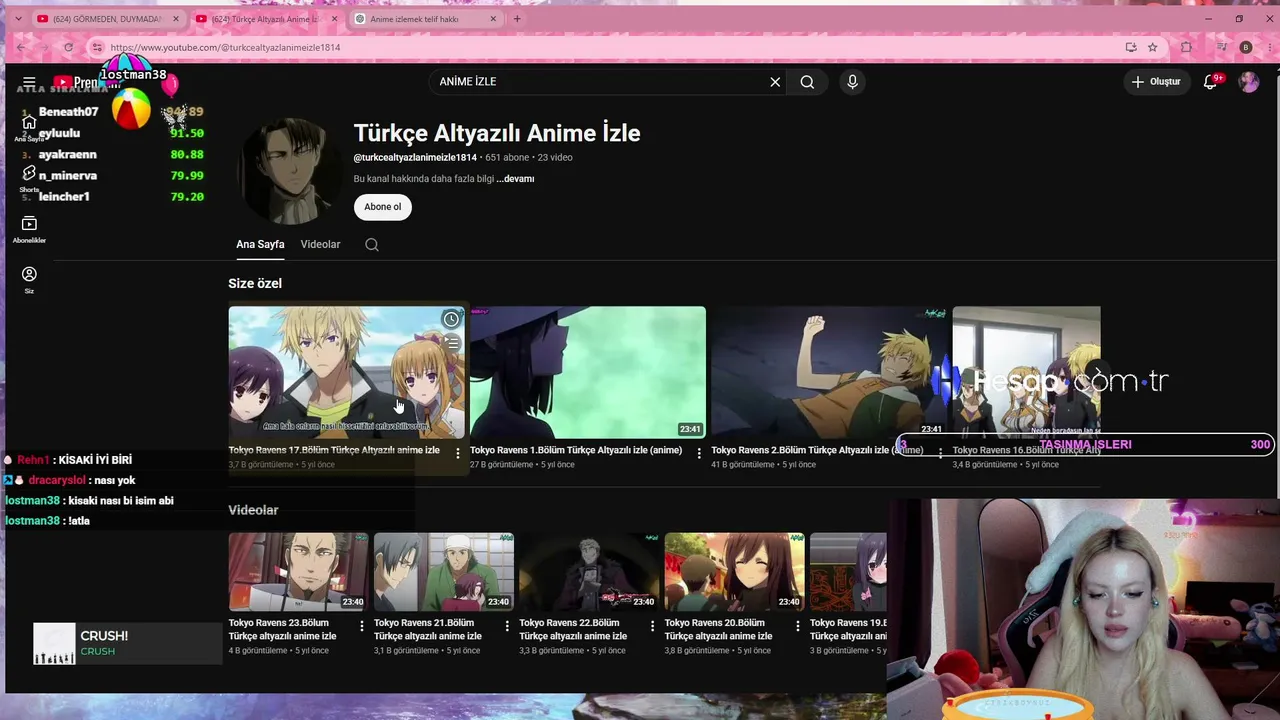Click the @turkcealtyazlanimeizle1814 channel handle
The image size is (1280, 720).
coord(415,158)
